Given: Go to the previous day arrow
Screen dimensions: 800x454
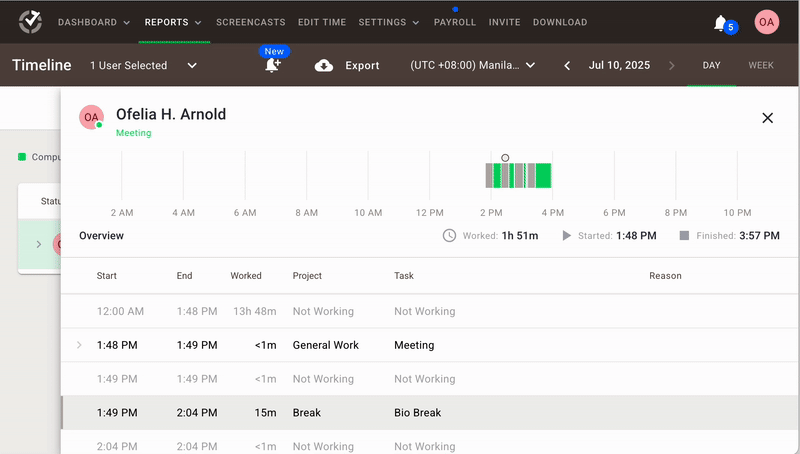Looking at the screenshot, I should [567, 65].
